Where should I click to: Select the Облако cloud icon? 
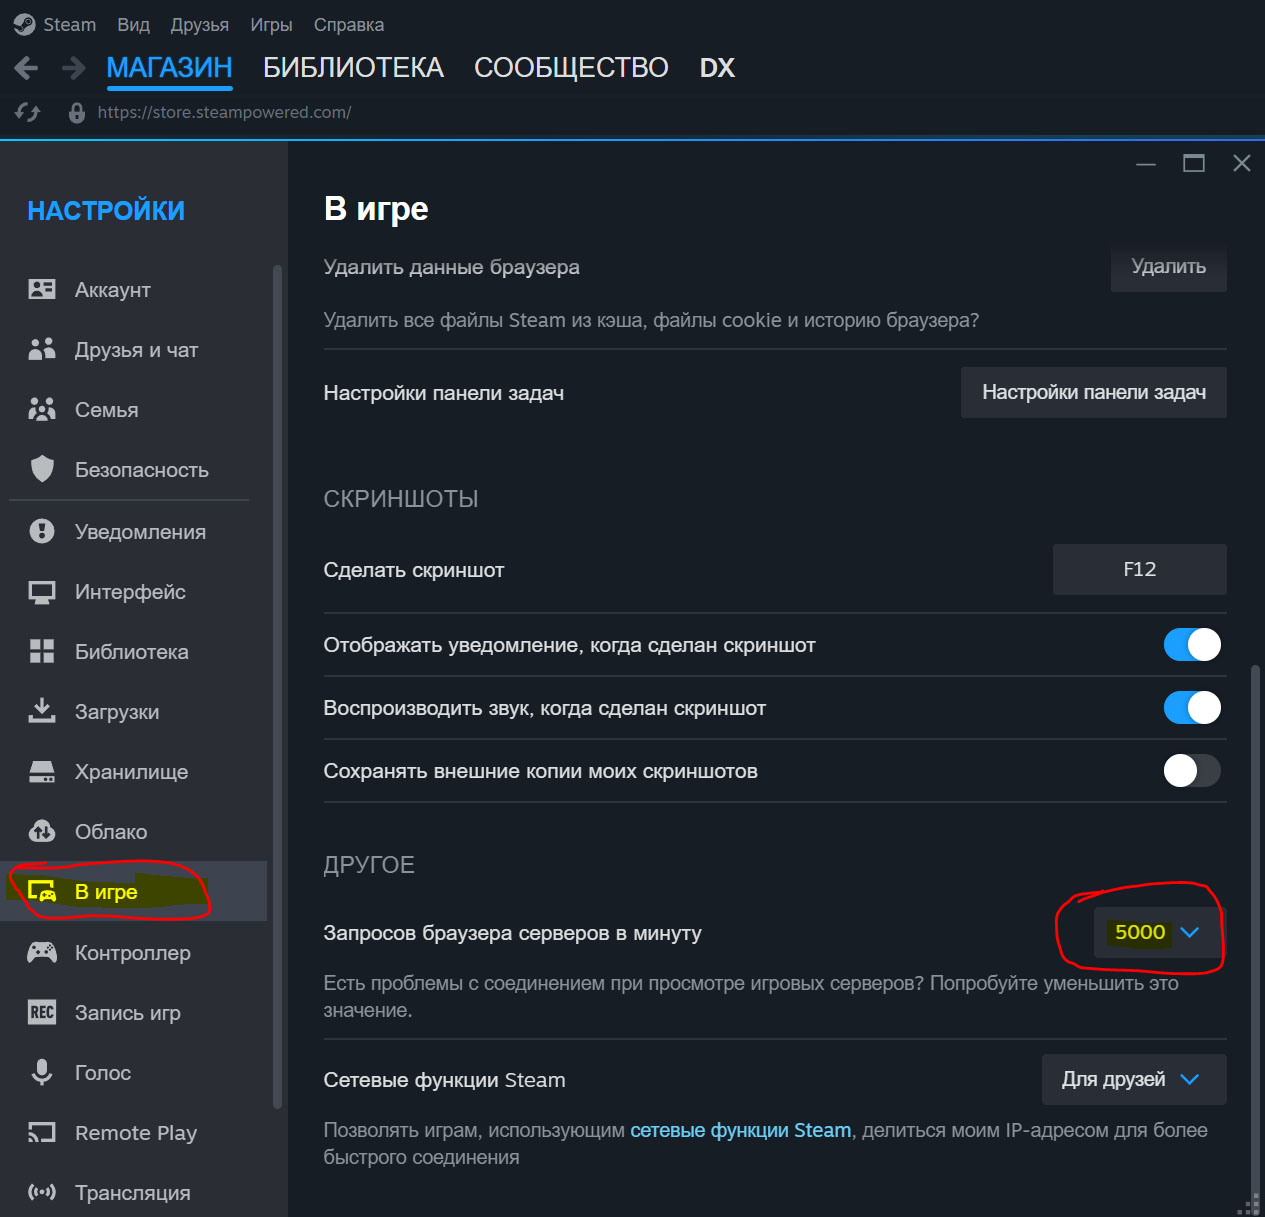pyautogui.click(x=42, y=831)
